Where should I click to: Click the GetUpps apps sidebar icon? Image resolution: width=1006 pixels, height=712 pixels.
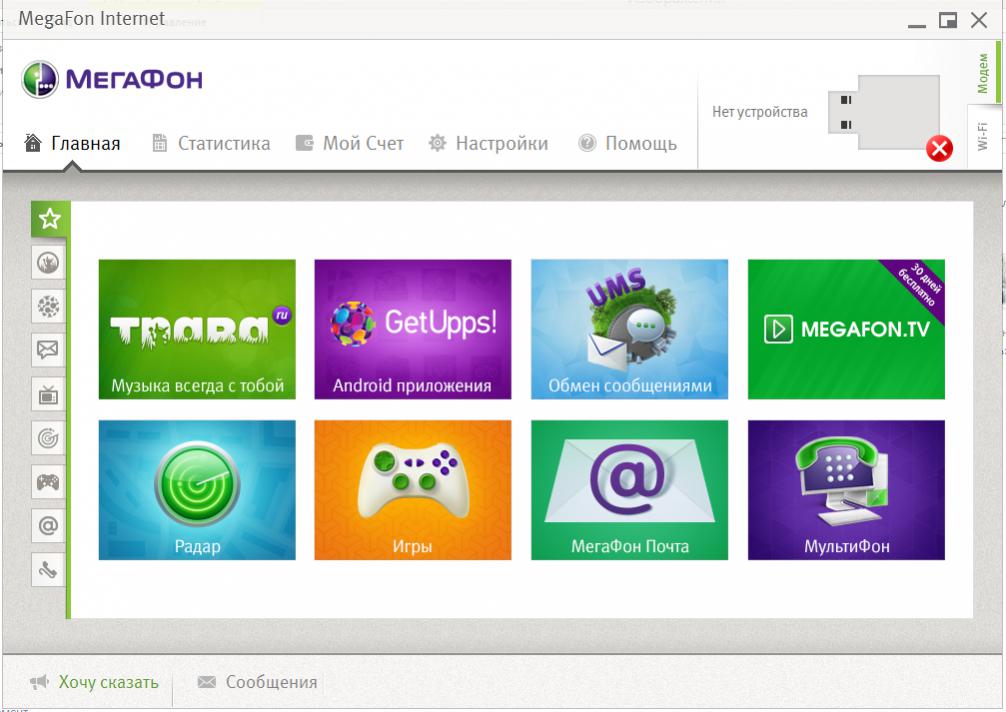pos(48,306)
